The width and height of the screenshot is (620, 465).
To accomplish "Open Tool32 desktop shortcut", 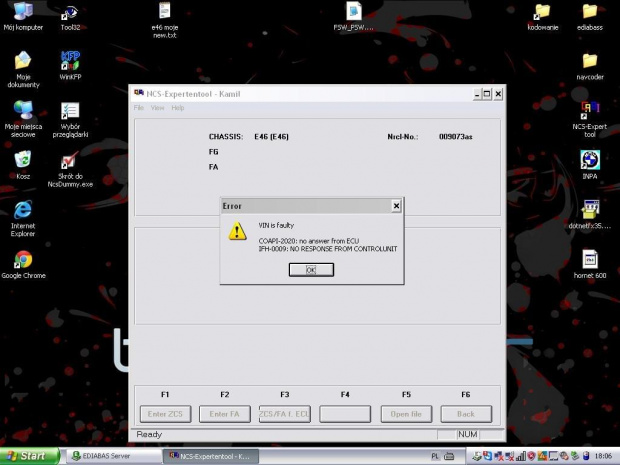I will (70, 17).
